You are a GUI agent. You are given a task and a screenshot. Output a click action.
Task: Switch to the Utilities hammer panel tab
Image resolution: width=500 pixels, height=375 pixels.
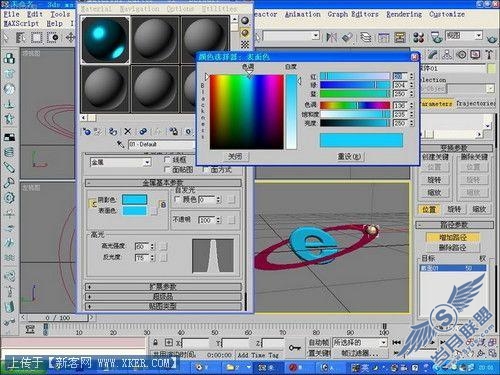pyautogui.click(x=489, y=54)
